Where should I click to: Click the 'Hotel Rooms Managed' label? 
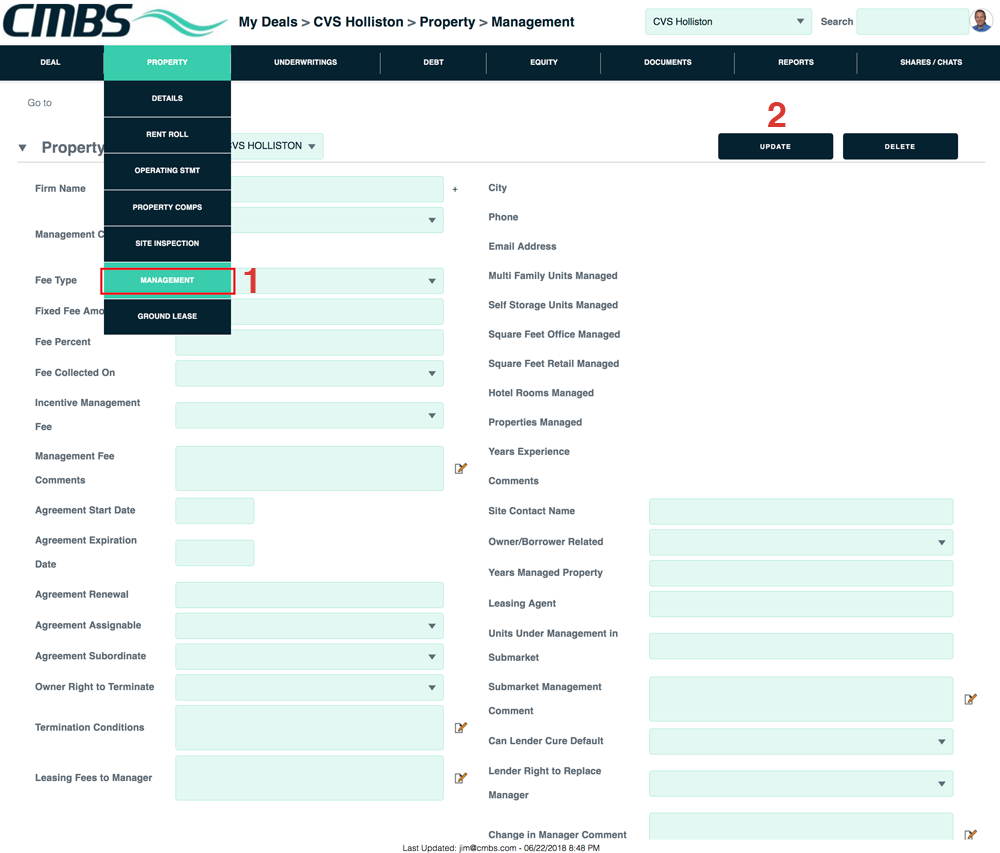pos(541,393)
